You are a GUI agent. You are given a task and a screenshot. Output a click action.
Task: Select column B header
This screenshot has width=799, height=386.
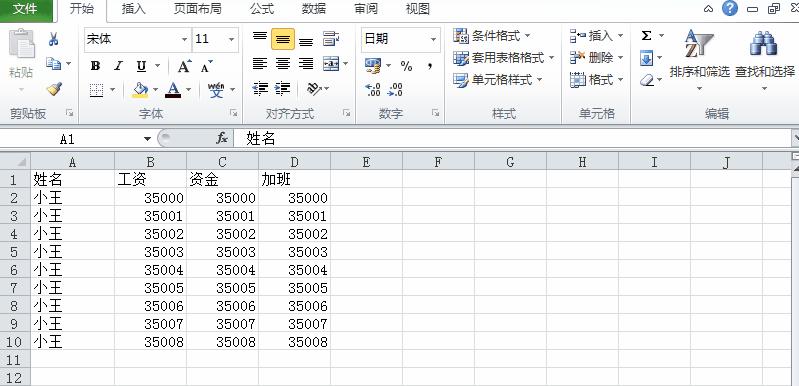(x=150, y=162)
